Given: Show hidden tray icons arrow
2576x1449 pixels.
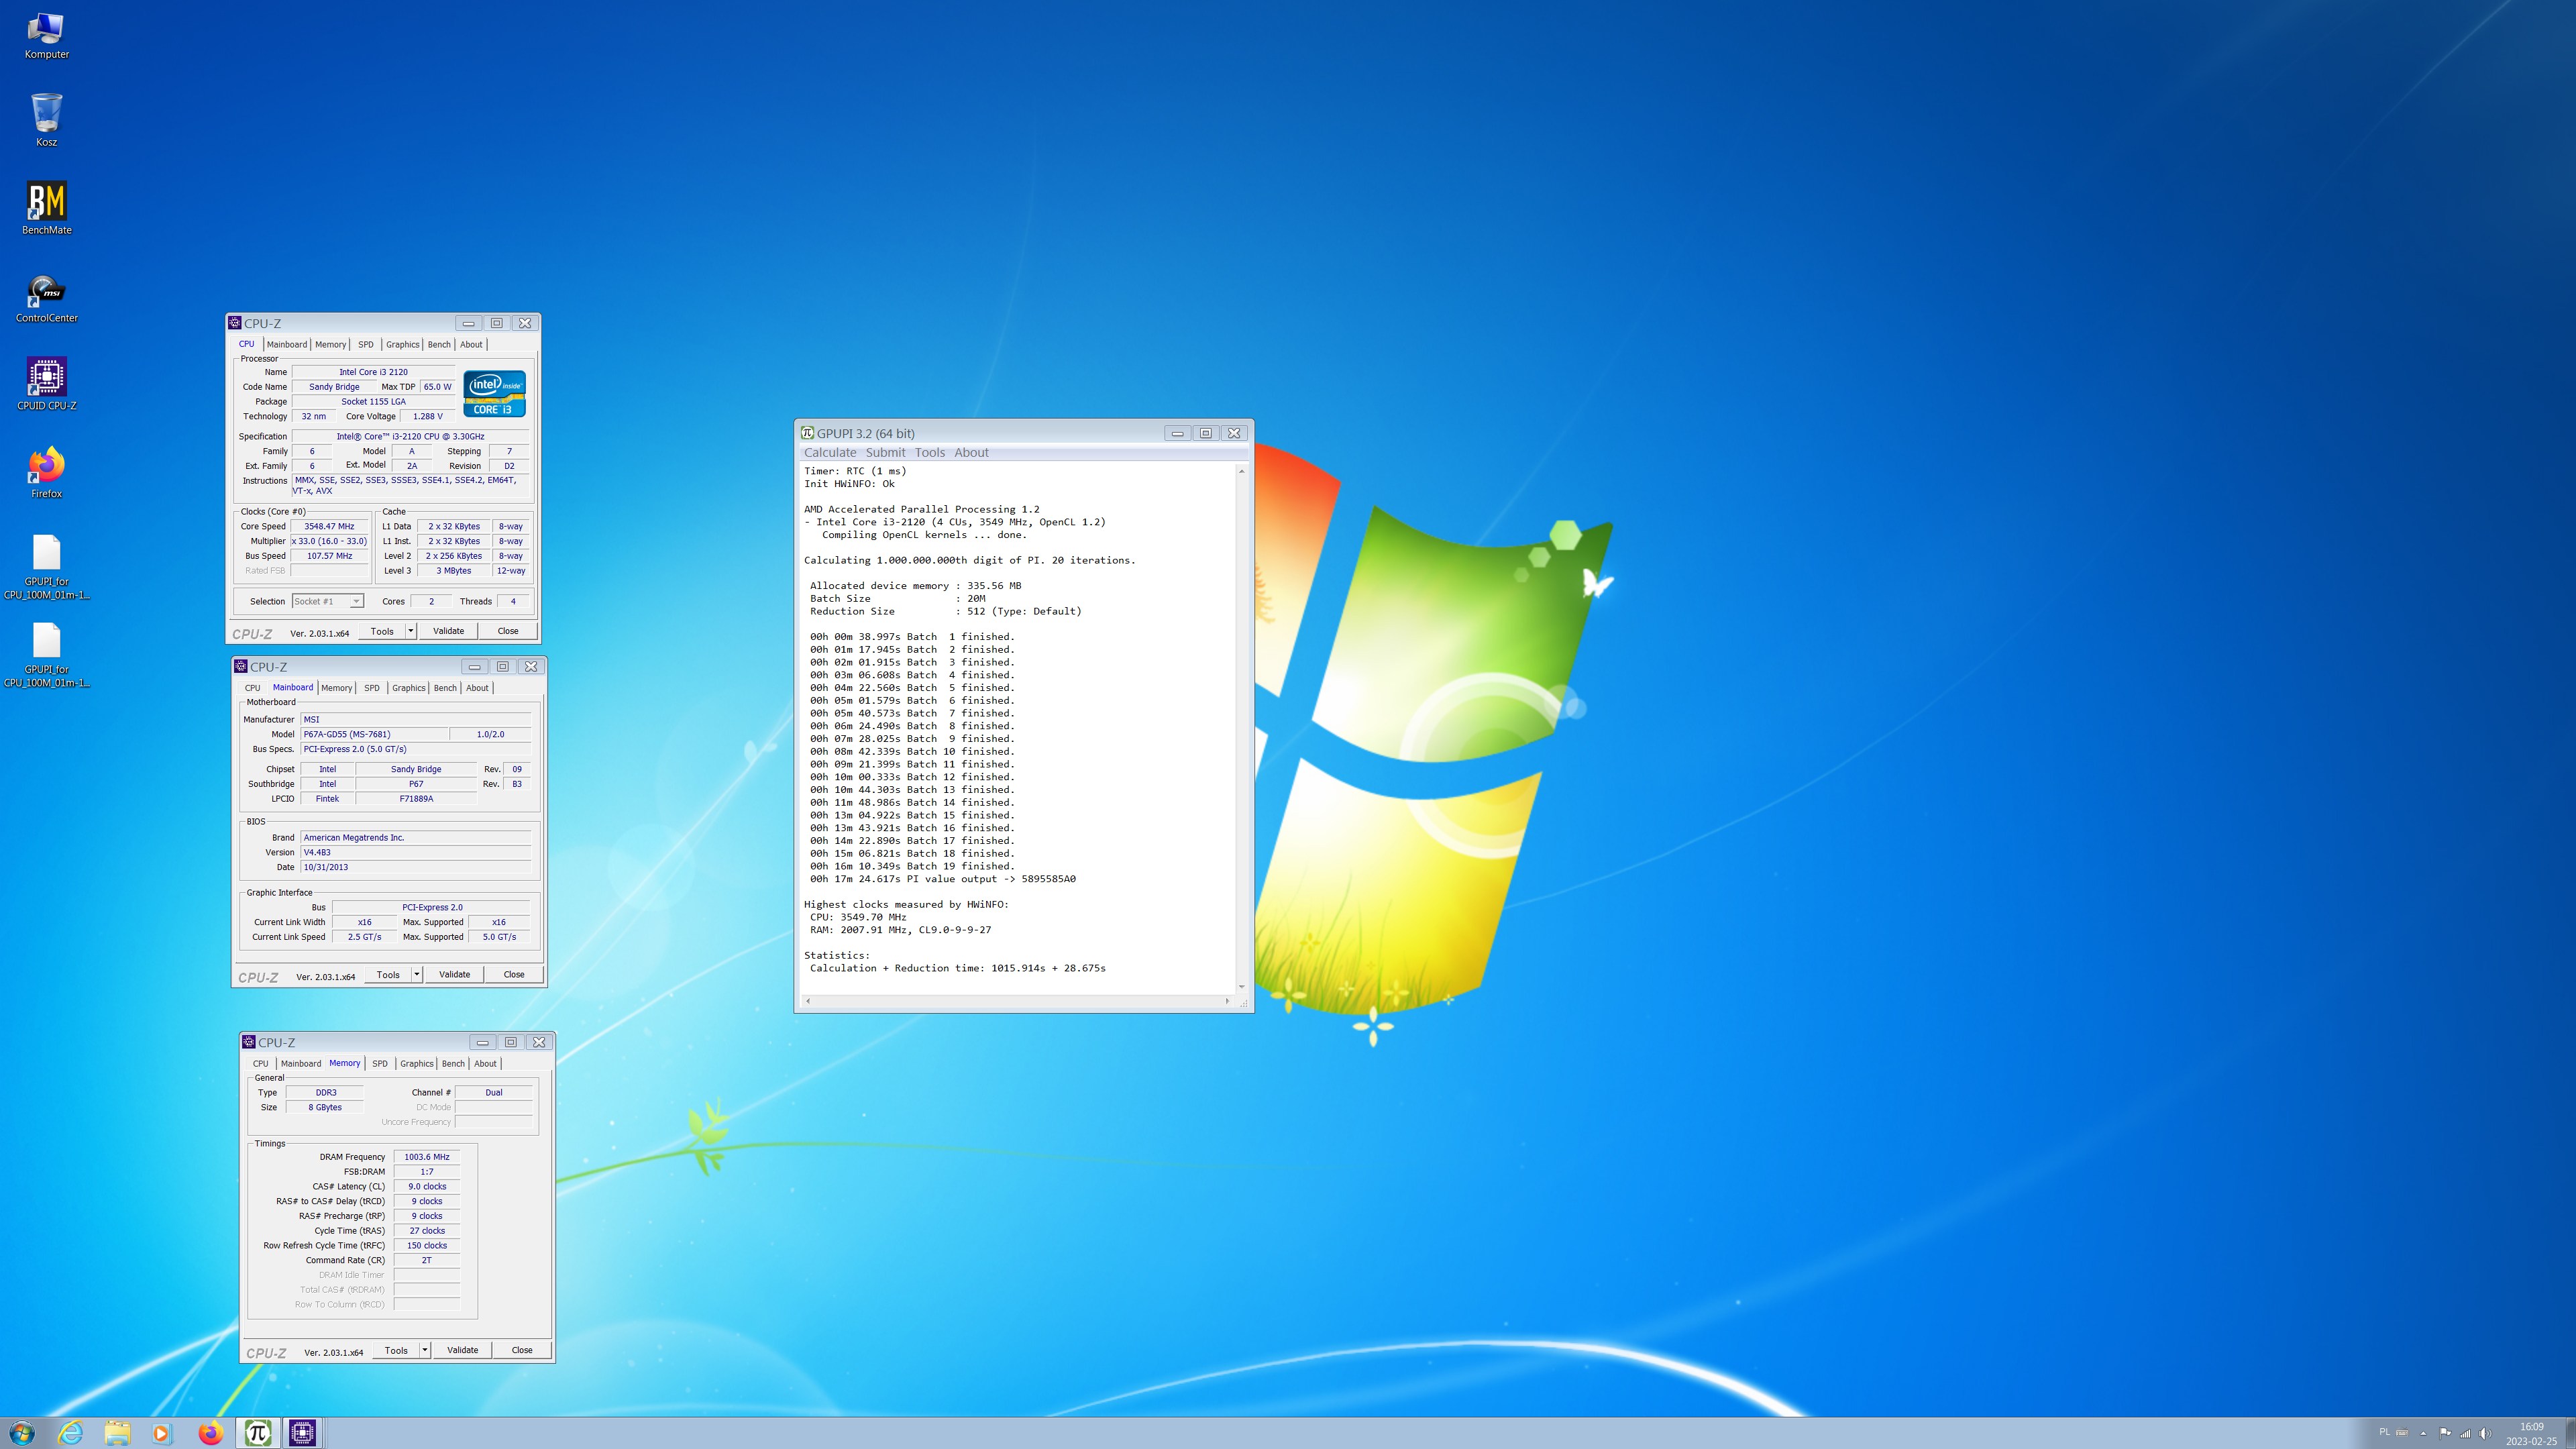Looking at the screenshot, I should [x=2423, y=1433].
